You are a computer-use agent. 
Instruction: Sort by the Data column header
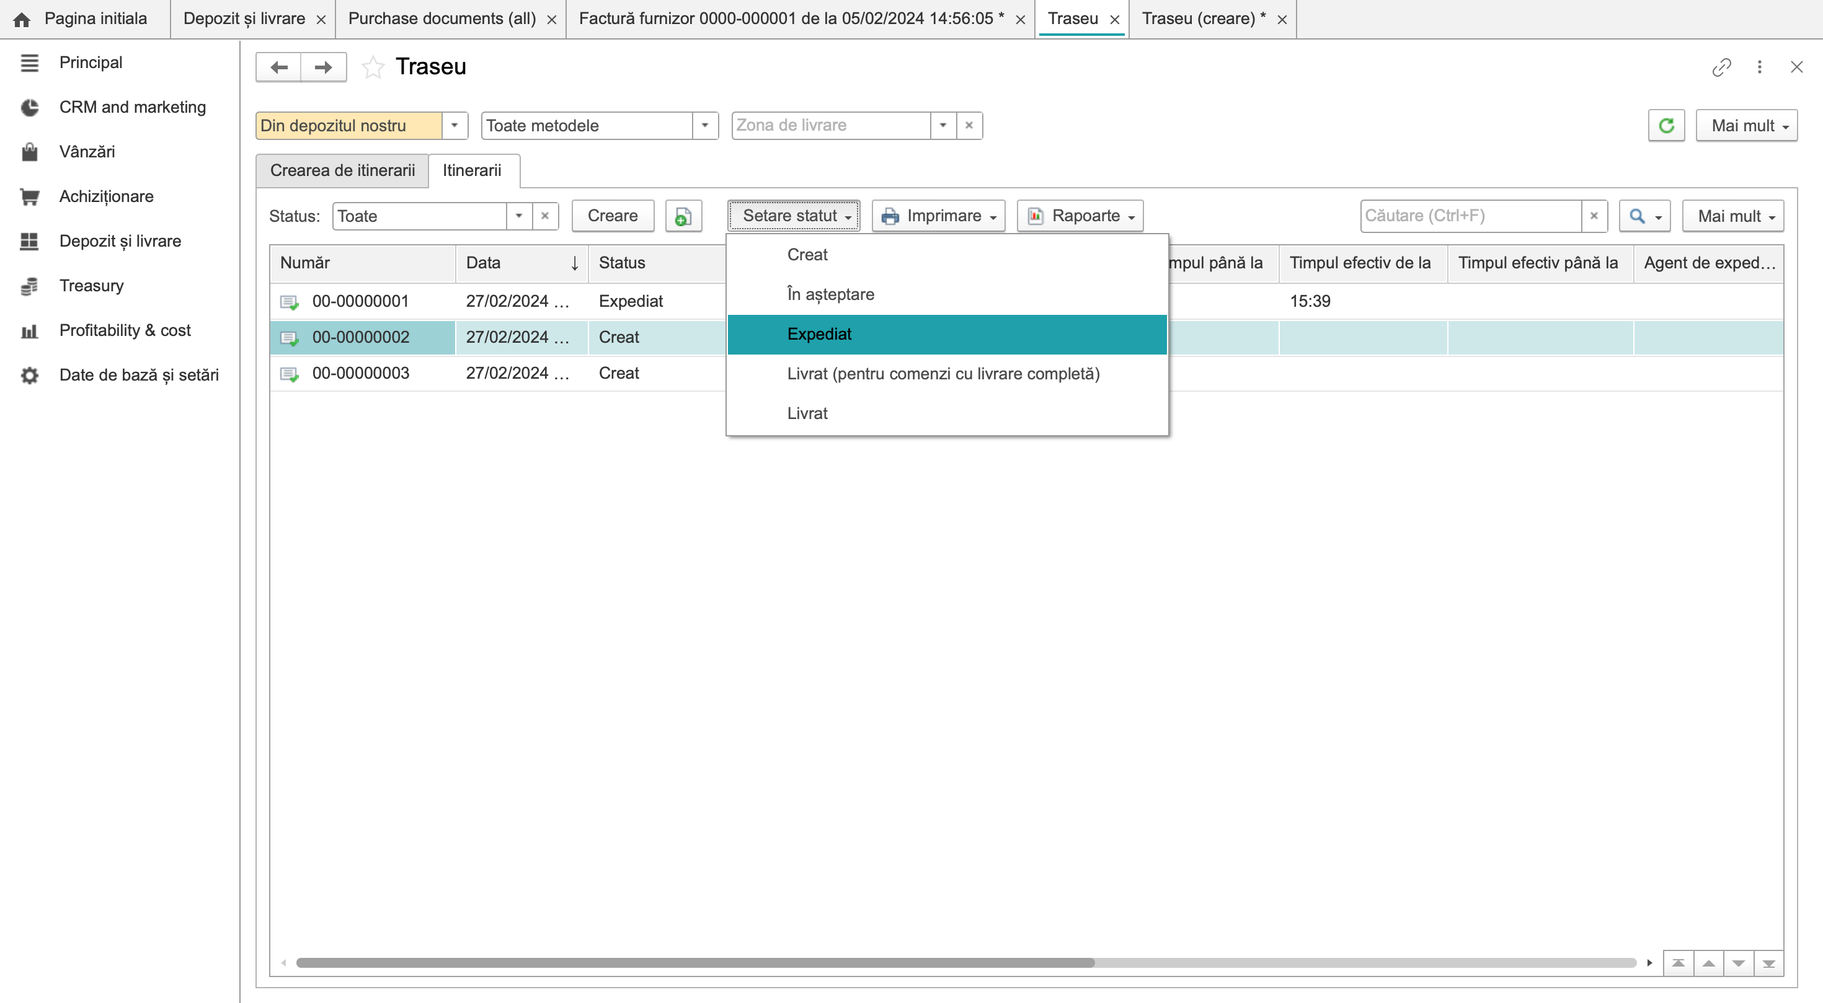(x=522, y=263)
